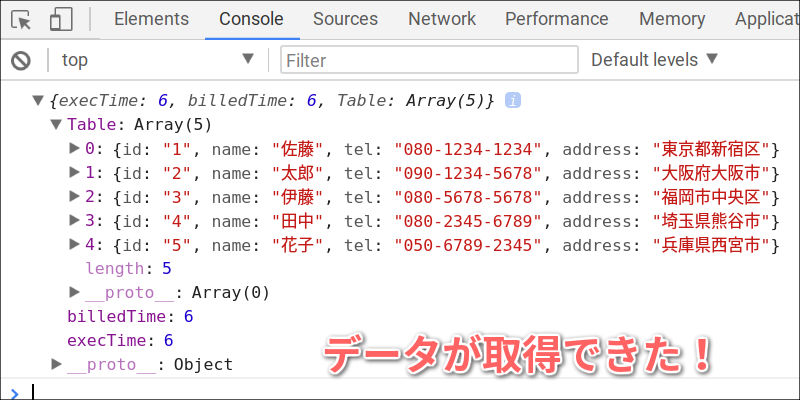800x400 pixels.
Task: Click the length: 5 property
Action: click(129, 268)
